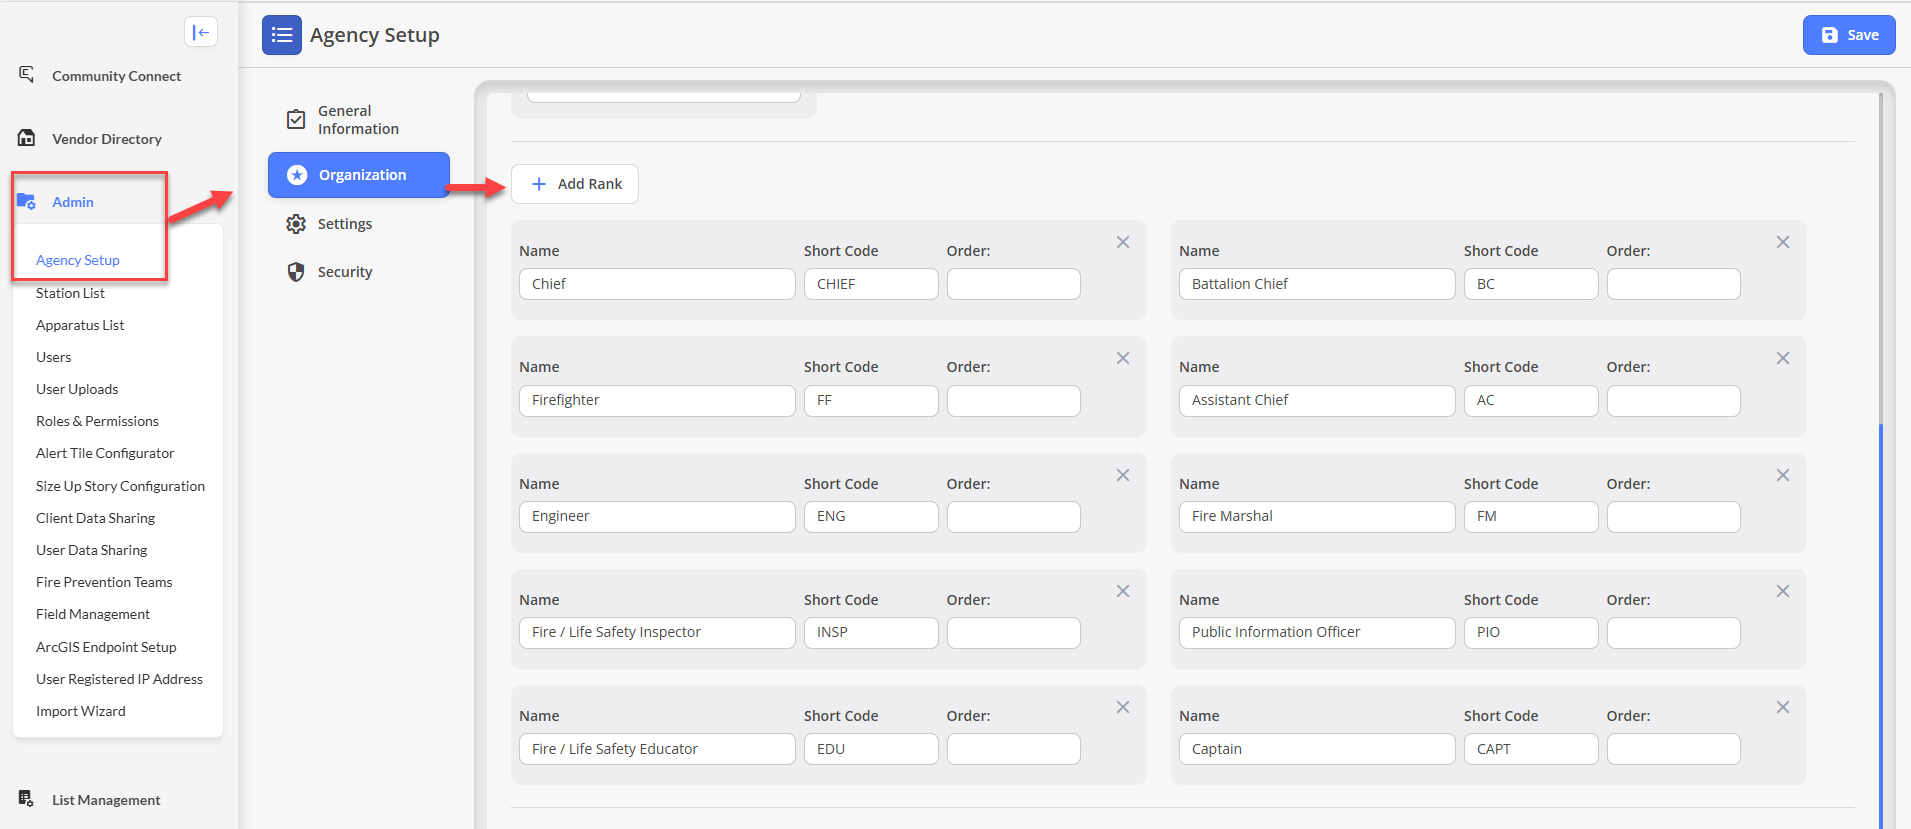Image resolution: width=1911 pixels, height=829 pixels.
Task: Delete the Battalion Chief rank card
Action: [1782, 242]
